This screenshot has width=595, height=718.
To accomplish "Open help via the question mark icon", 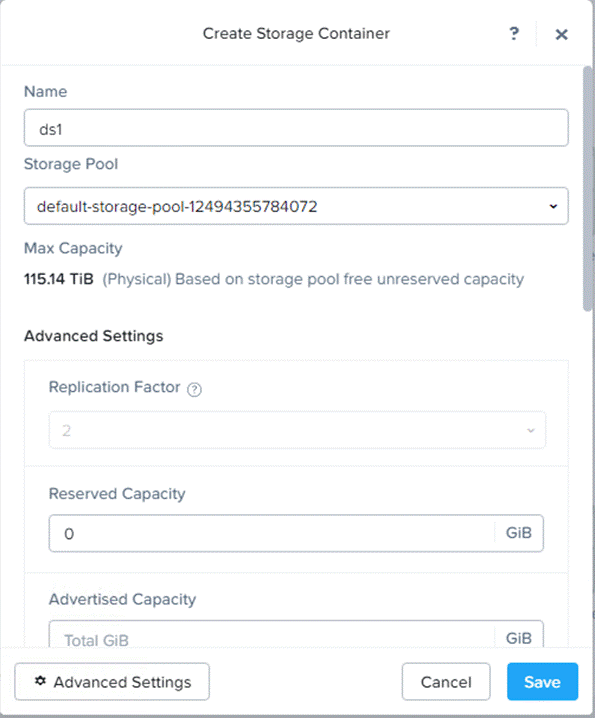I will point(514,33).
